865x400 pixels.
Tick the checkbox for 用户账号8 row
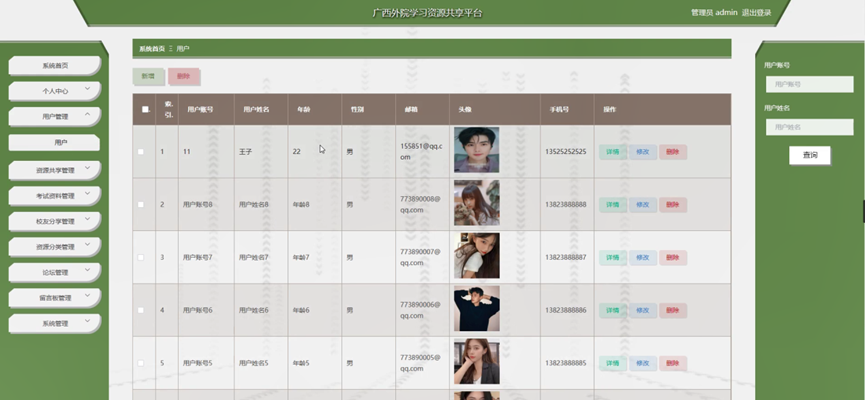click(x=141, y=204)
